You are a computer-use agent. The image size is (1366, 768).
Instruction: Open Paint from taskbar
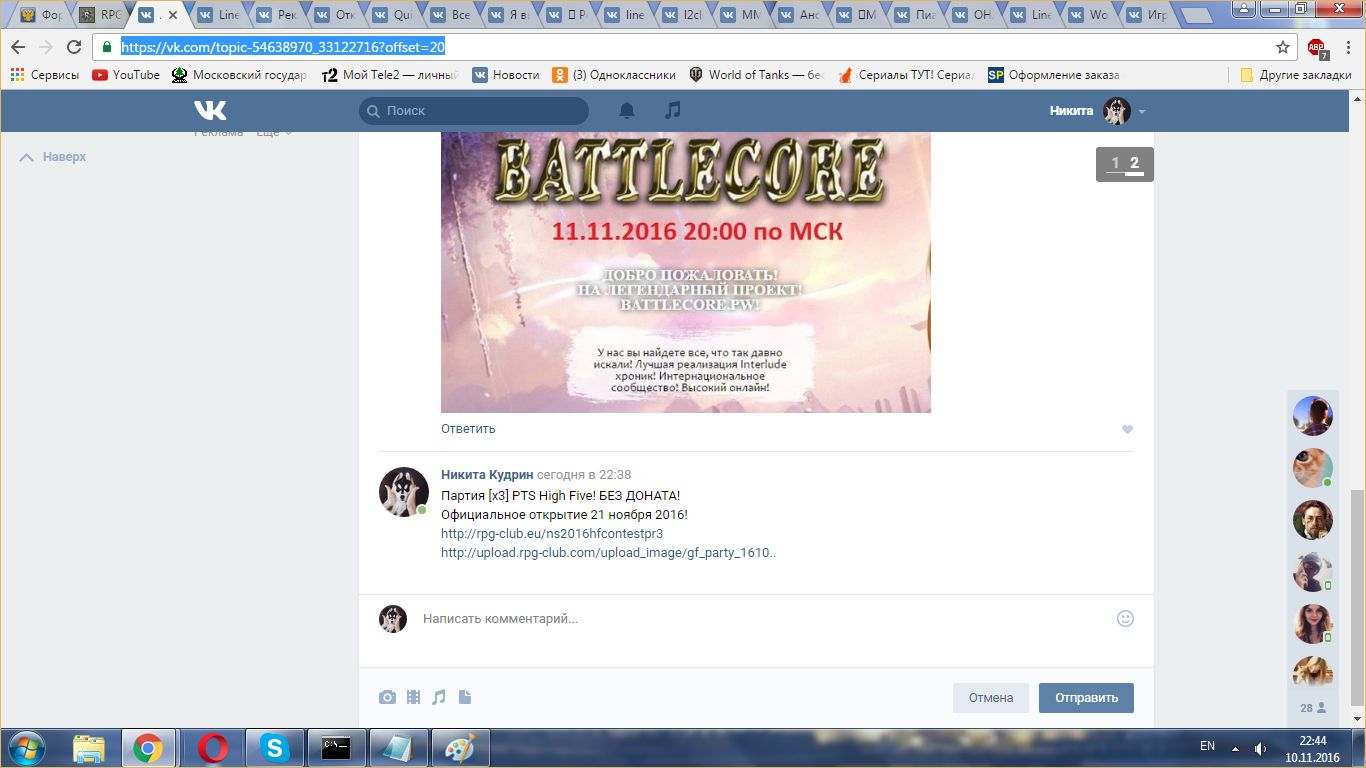[x=459, y=748]
